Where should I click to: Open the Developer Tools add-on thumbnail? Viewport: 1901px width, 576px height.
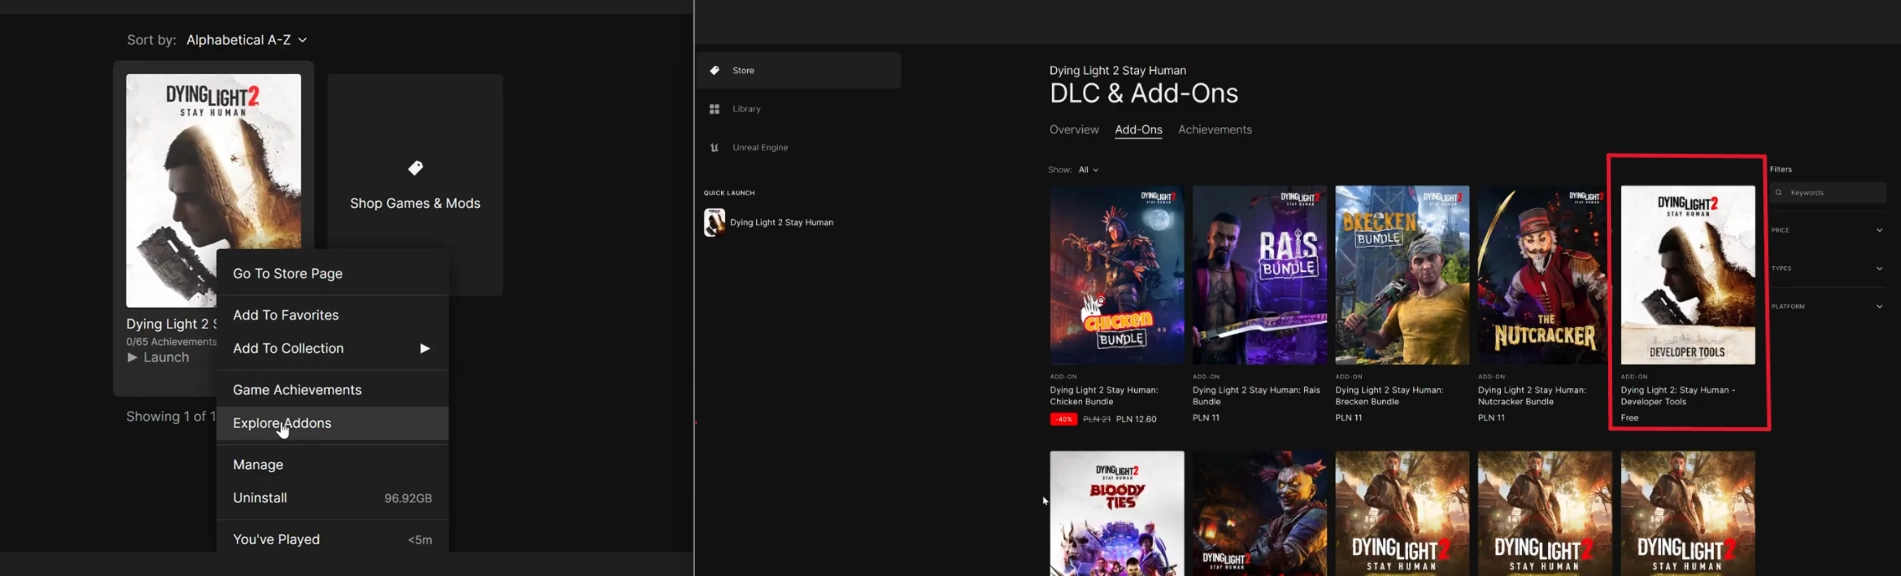click(x=1687, y=275)
